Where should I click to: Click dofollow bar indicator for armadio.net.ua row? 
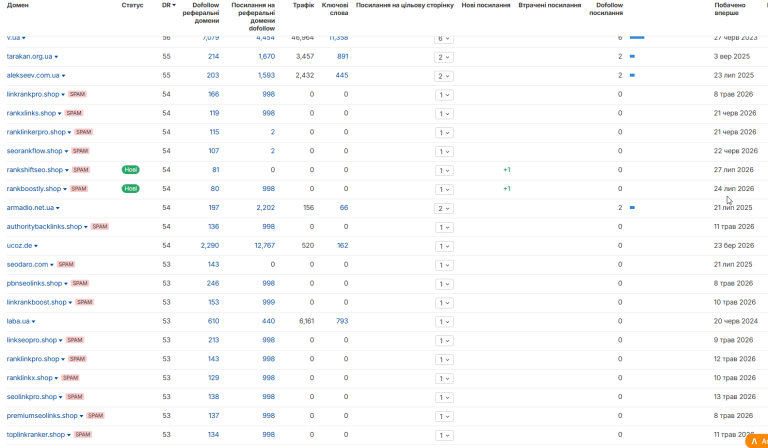[x=632, y=208]
